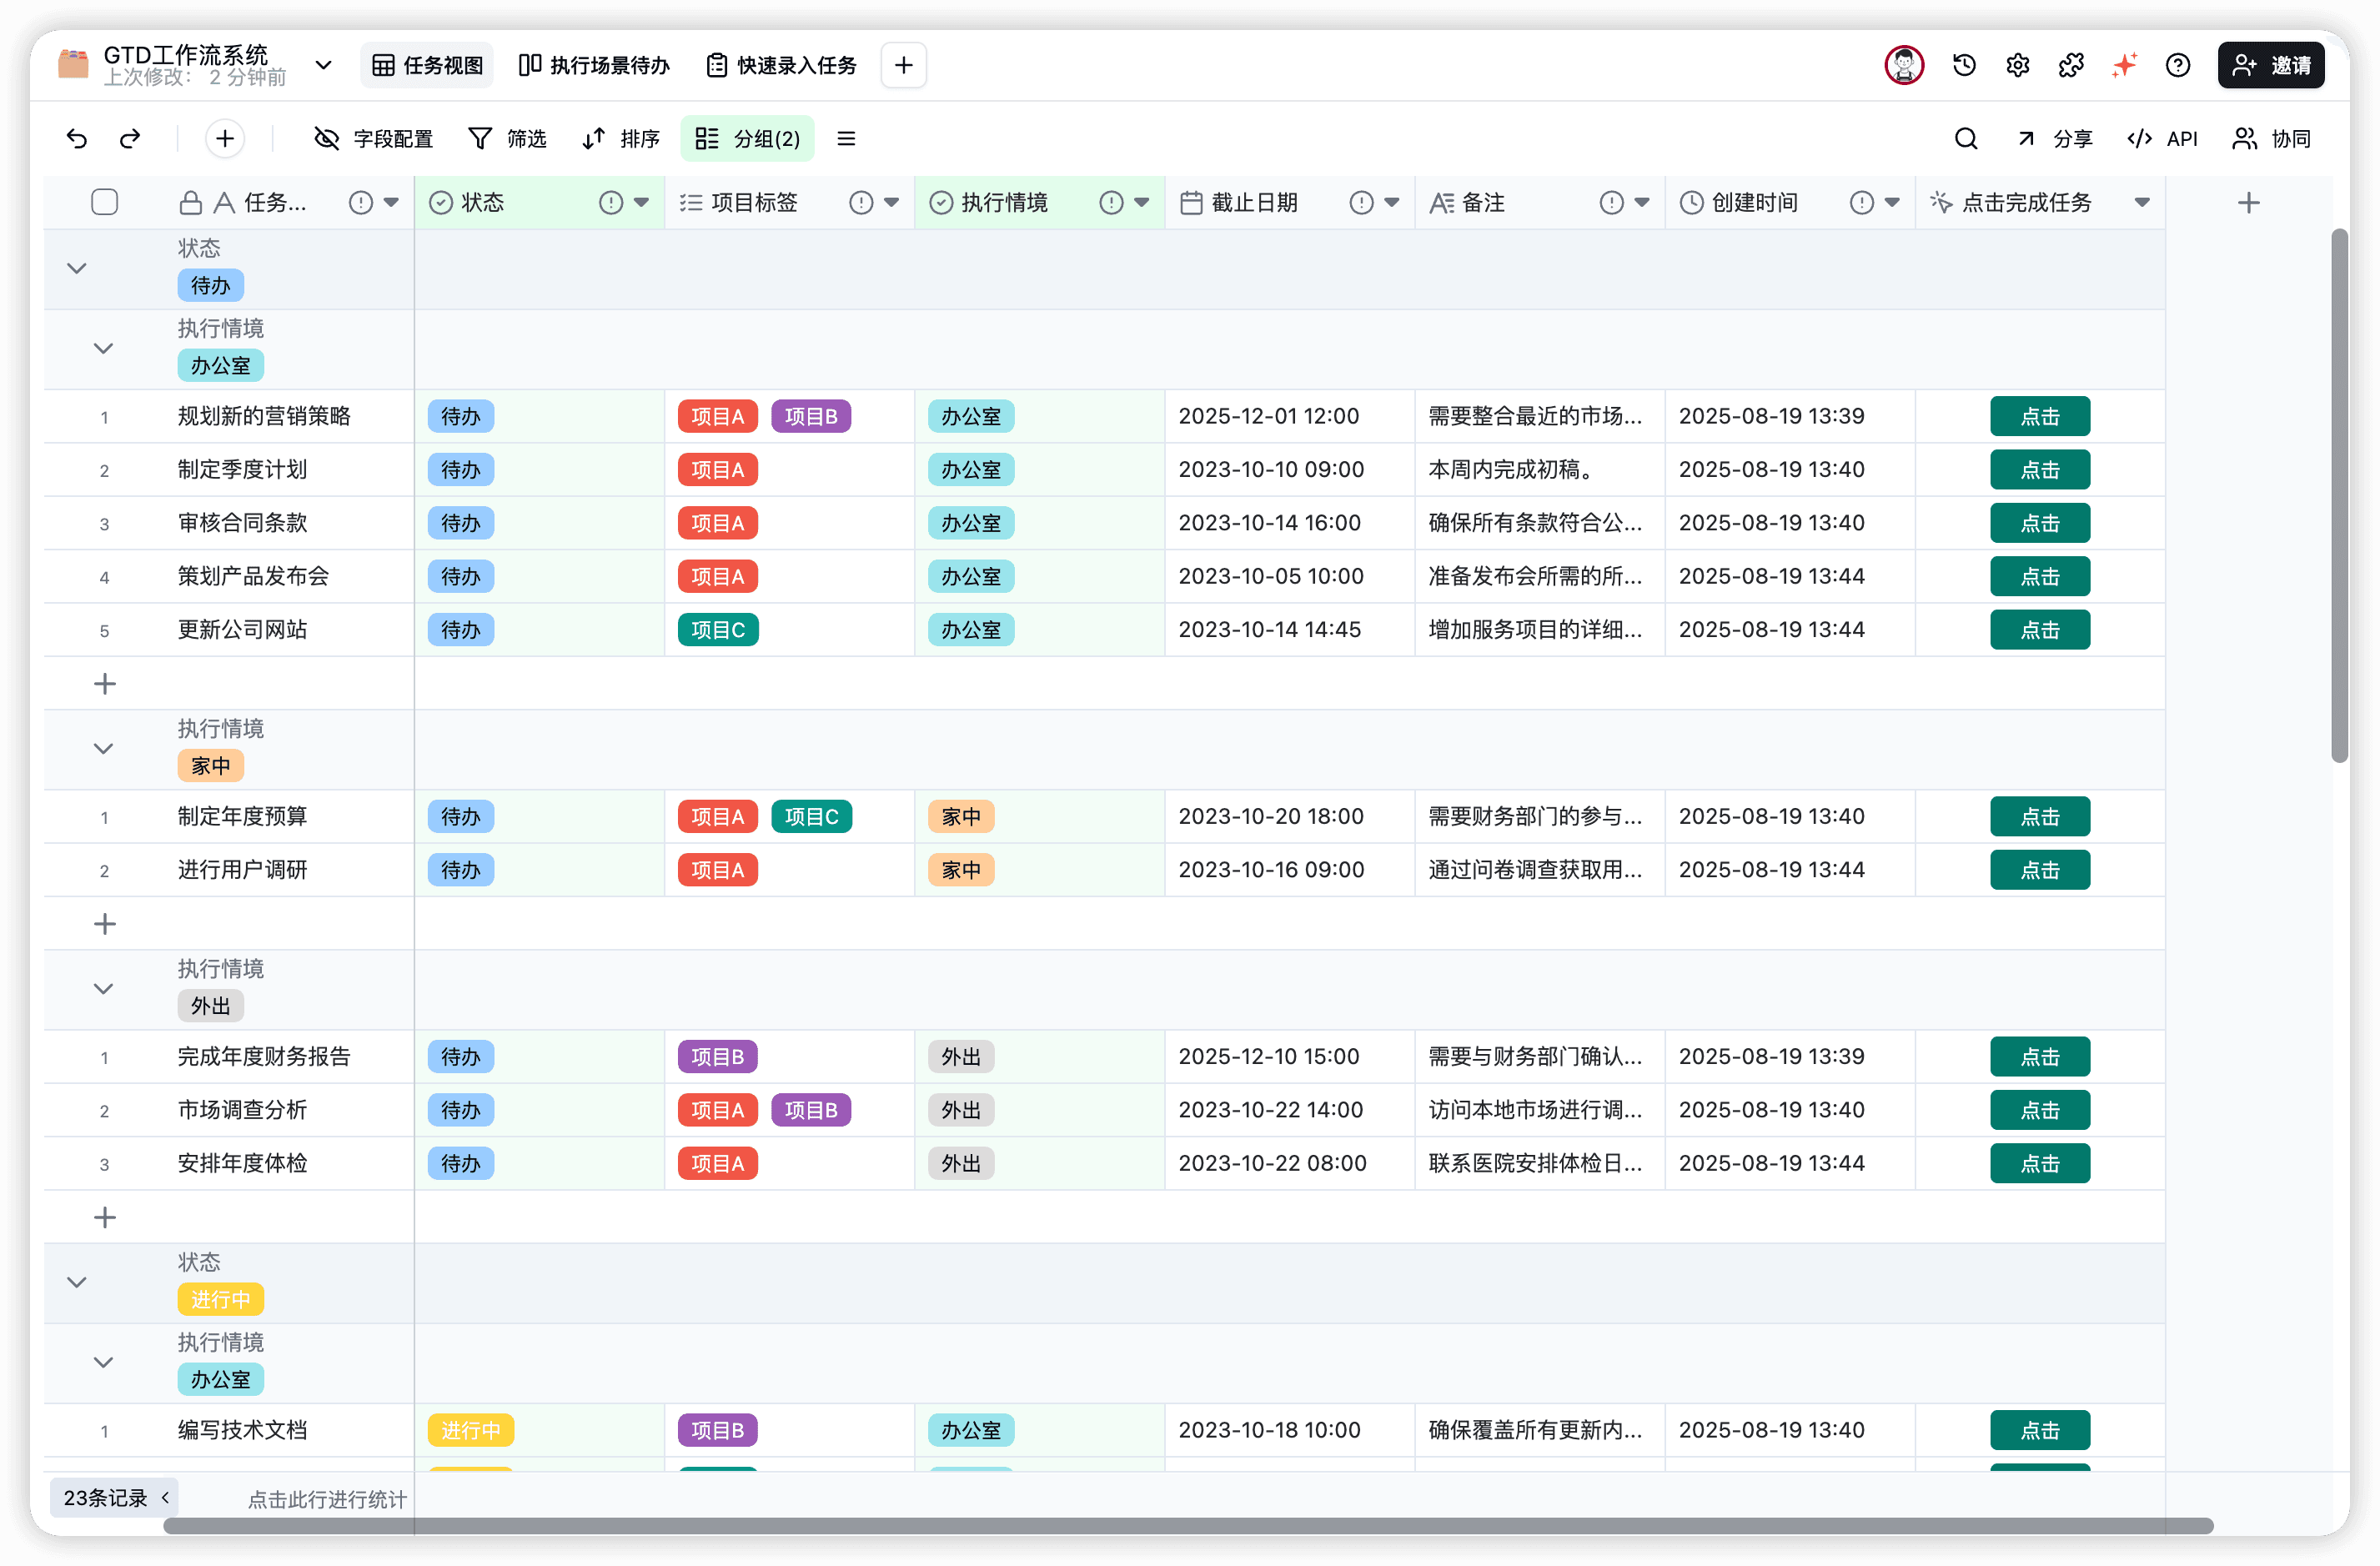Click 点击 button for 规划新的营销策略
Screen dimensions: 2380x1566
click(2040, 417)
